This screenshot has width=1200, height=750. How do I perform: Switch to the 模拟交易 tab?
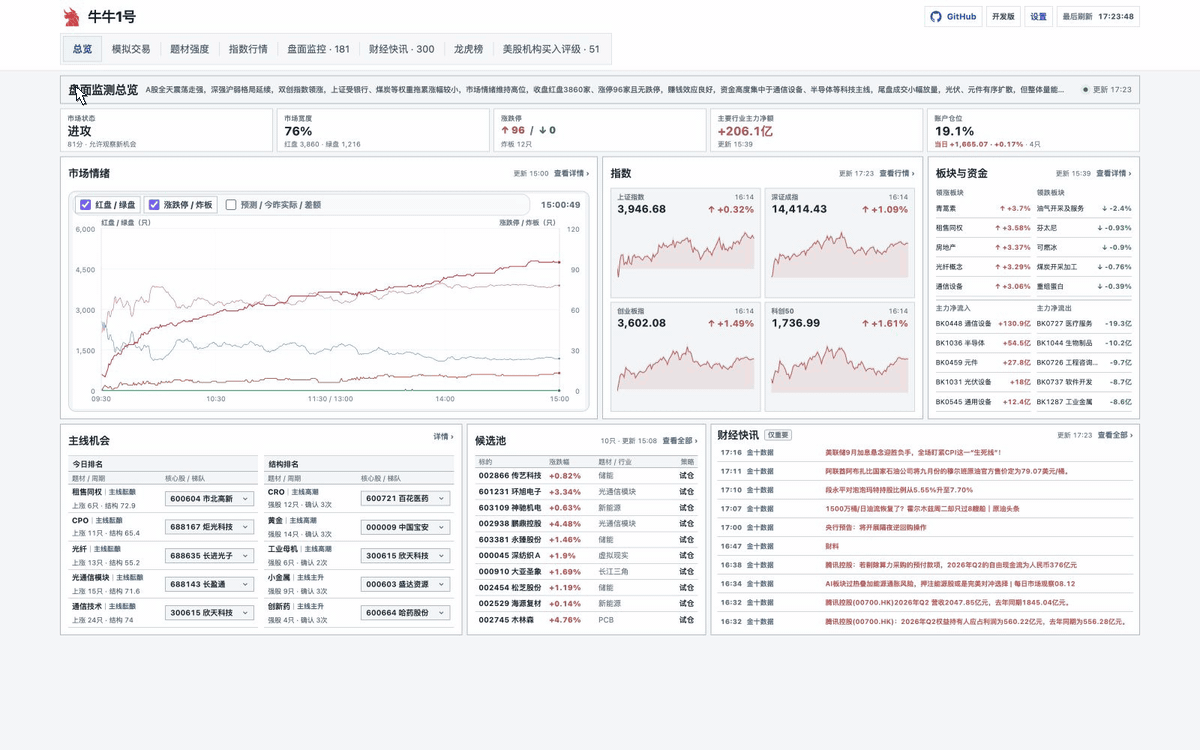[x=131, y=48]
